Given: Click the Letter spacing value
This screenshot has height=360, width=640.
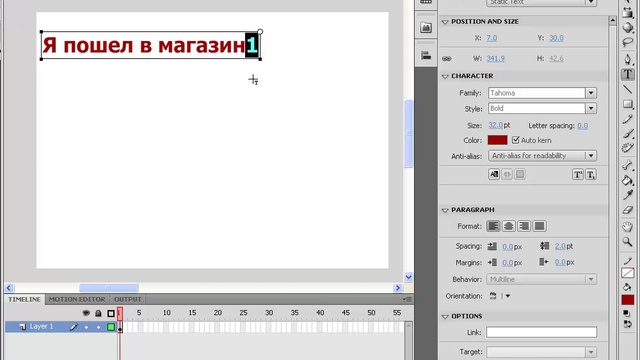Looking at the screenshot, I should click(x=582, y=126).
